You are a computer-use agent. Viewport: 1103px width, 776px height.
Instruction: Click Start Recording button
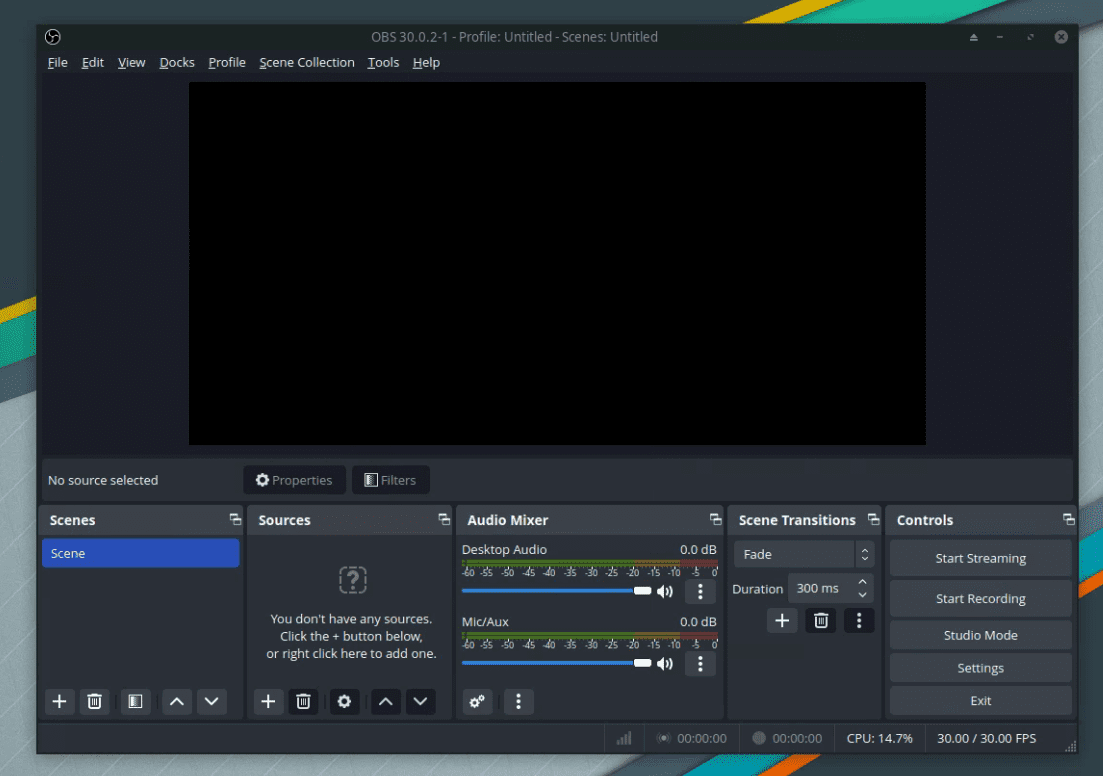coord(980,599)
